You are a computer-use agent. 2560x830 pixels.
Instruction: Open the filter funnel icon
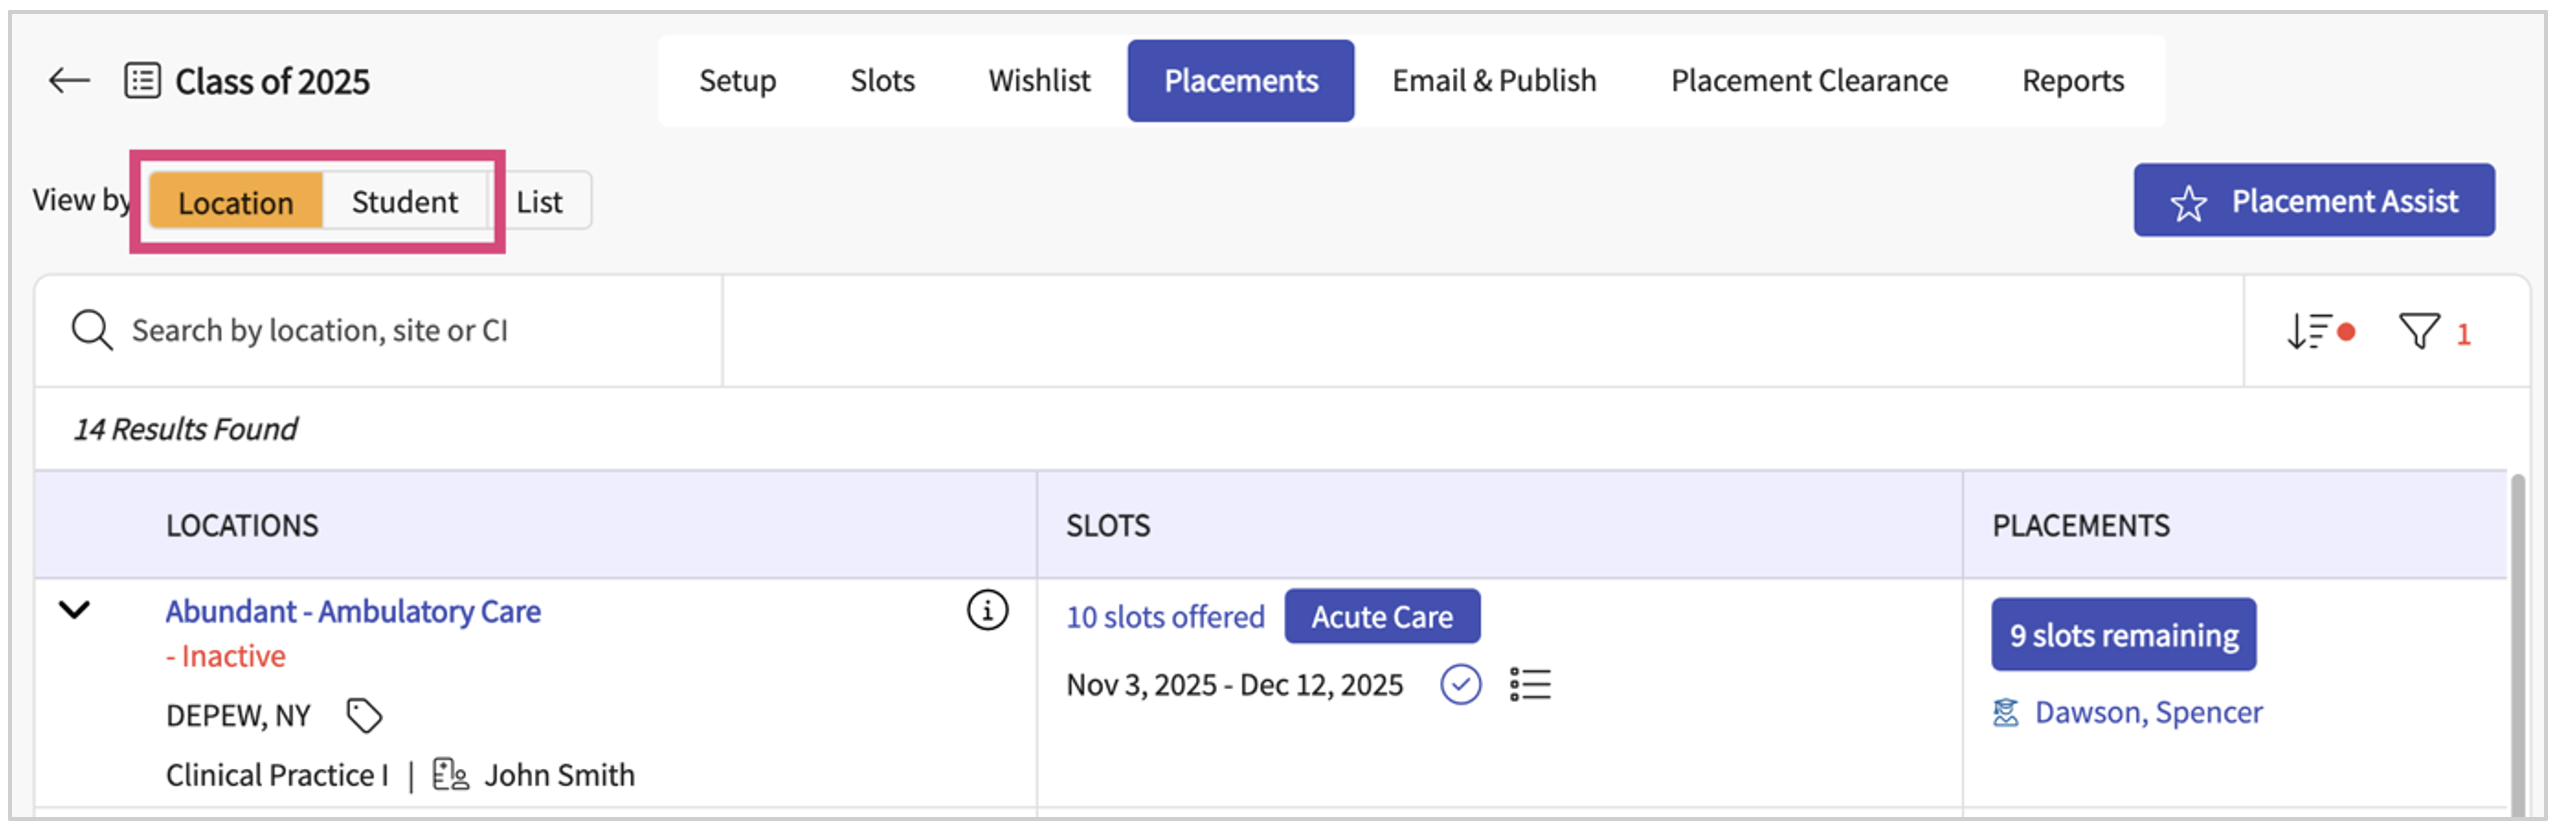point(2419,331)
